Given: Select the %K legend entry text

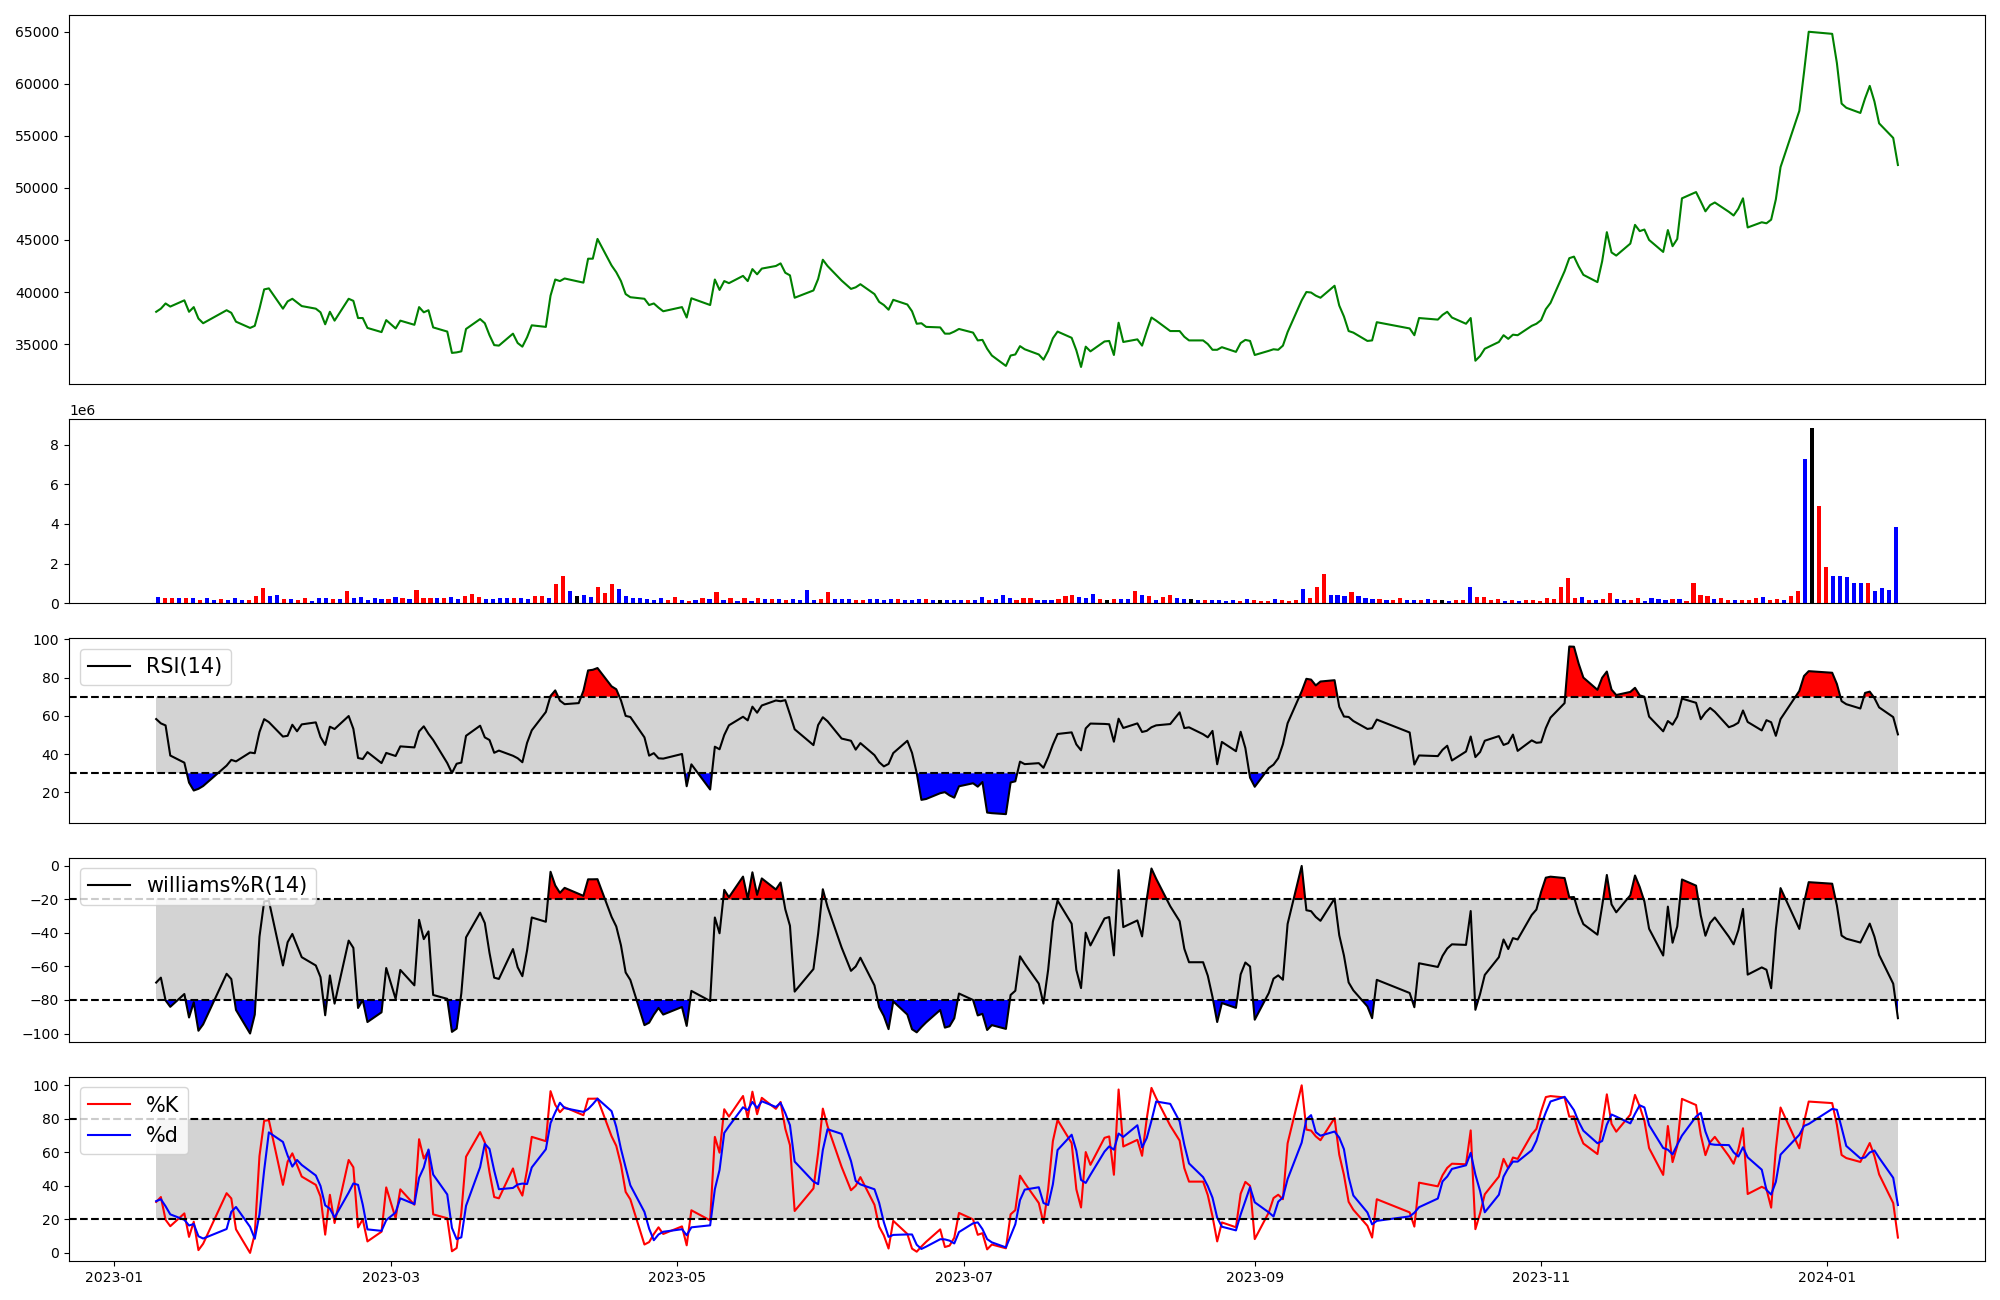Looking at the screenshot, I should point(162,1104).
